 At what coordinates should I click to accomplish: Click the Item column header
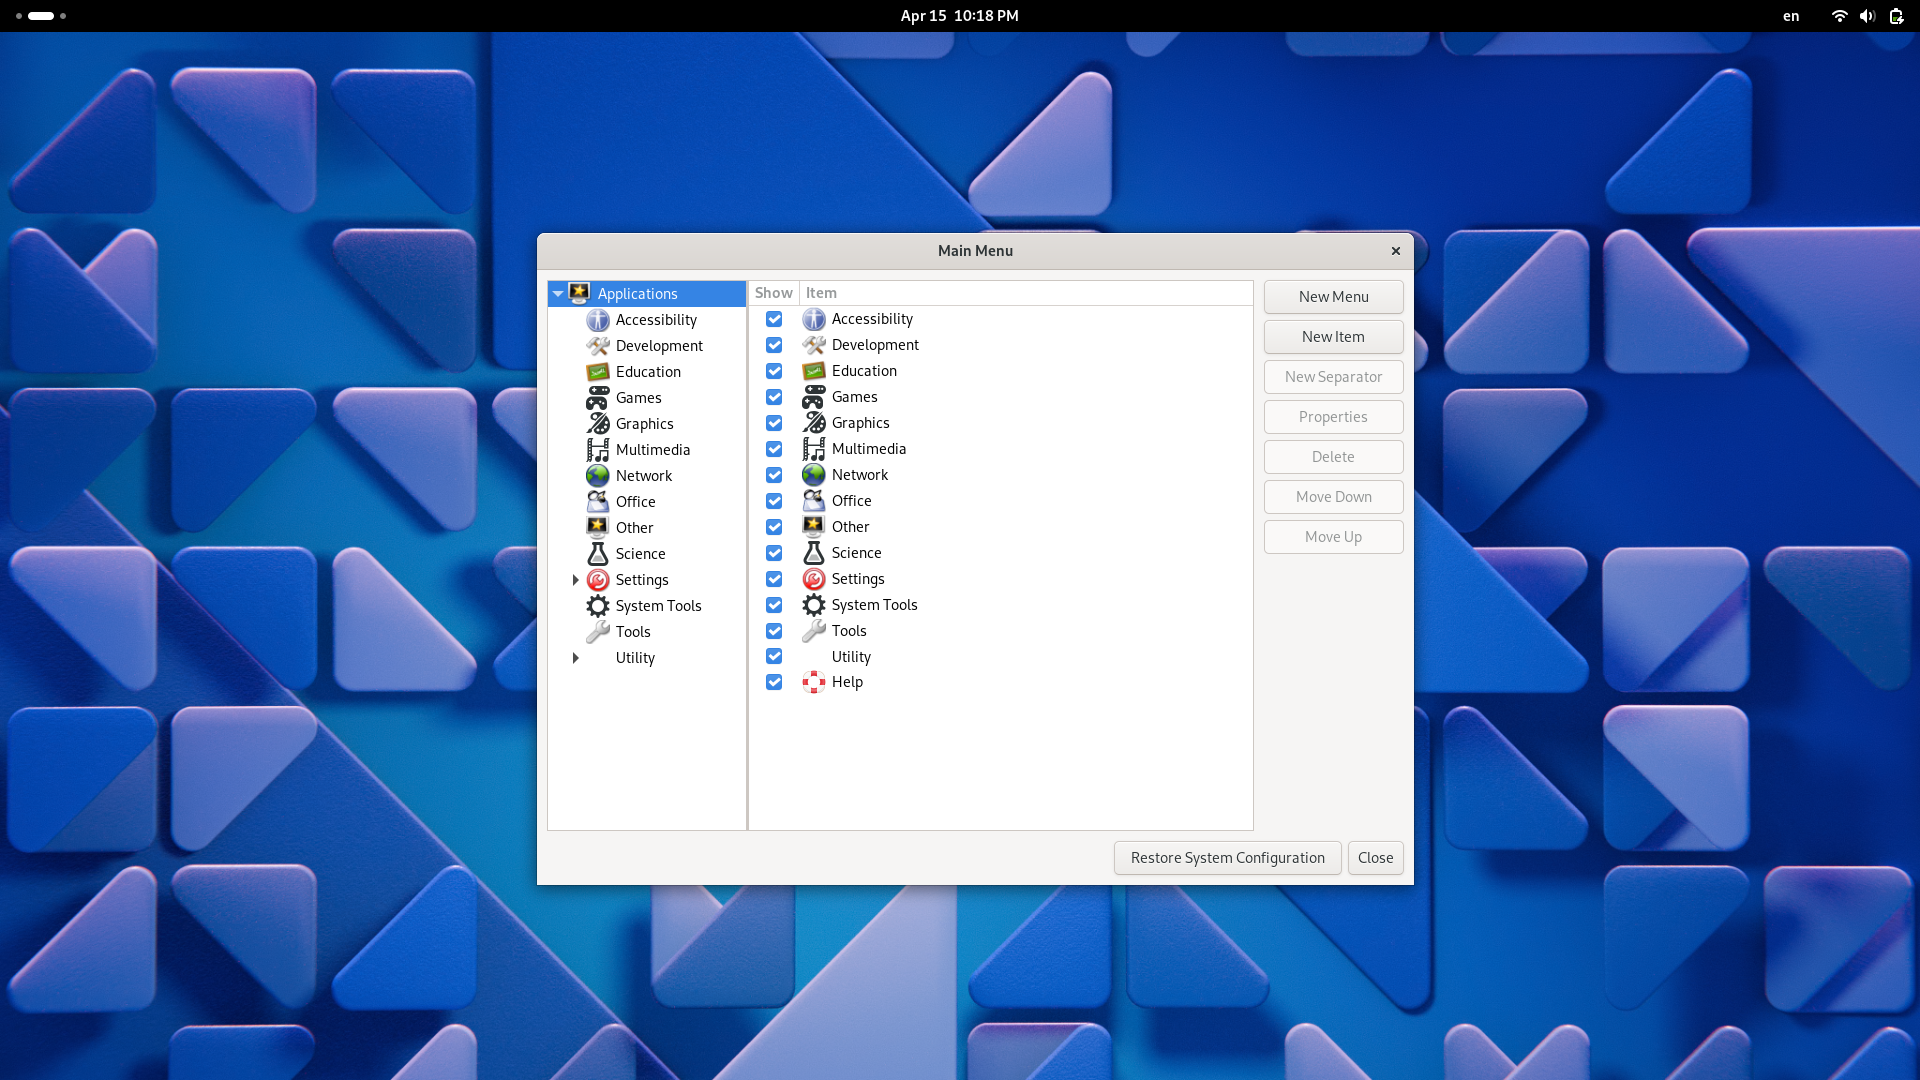pyautogui.click(x=1026, y=293)
